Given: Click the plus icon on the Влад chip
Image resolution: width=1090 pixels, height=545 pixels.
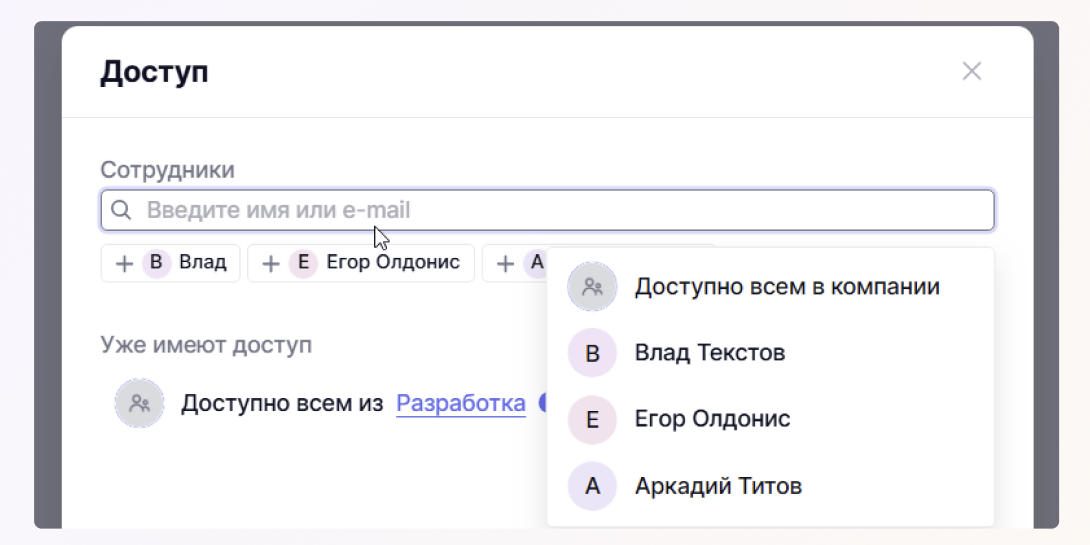Looking at the screenshot, I should [x=124, y=264].
